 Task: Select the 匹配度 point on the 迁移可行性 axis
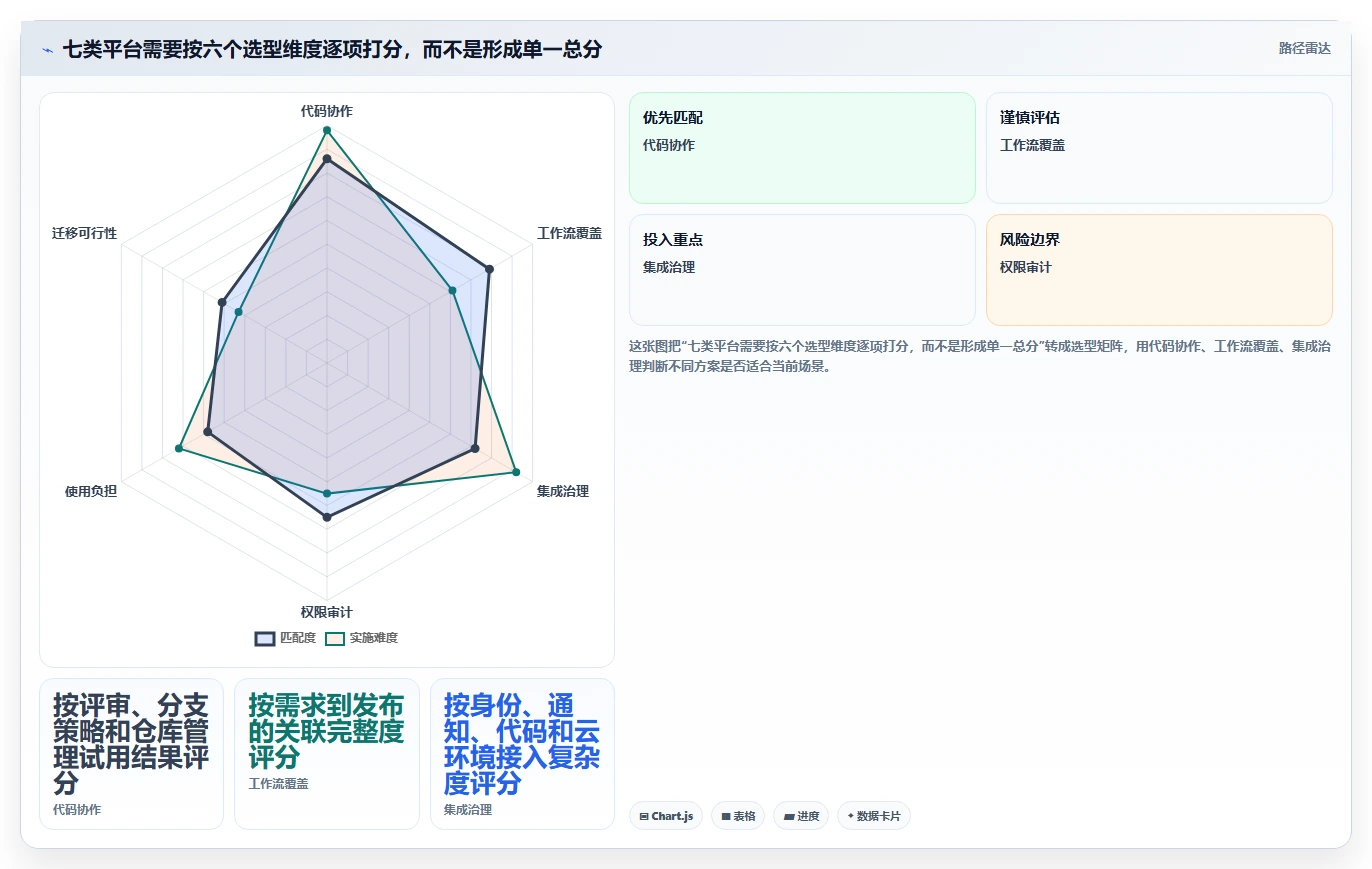221,302
